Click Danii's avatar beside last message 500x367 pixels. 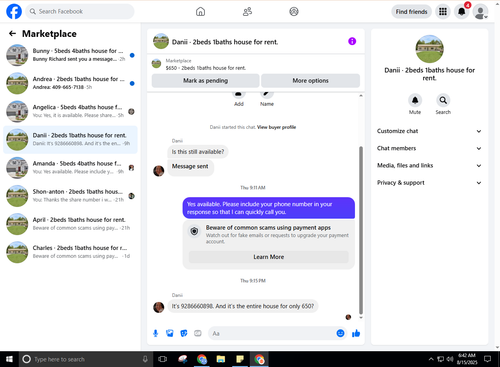pyautogui.click(x=159, y=307)
